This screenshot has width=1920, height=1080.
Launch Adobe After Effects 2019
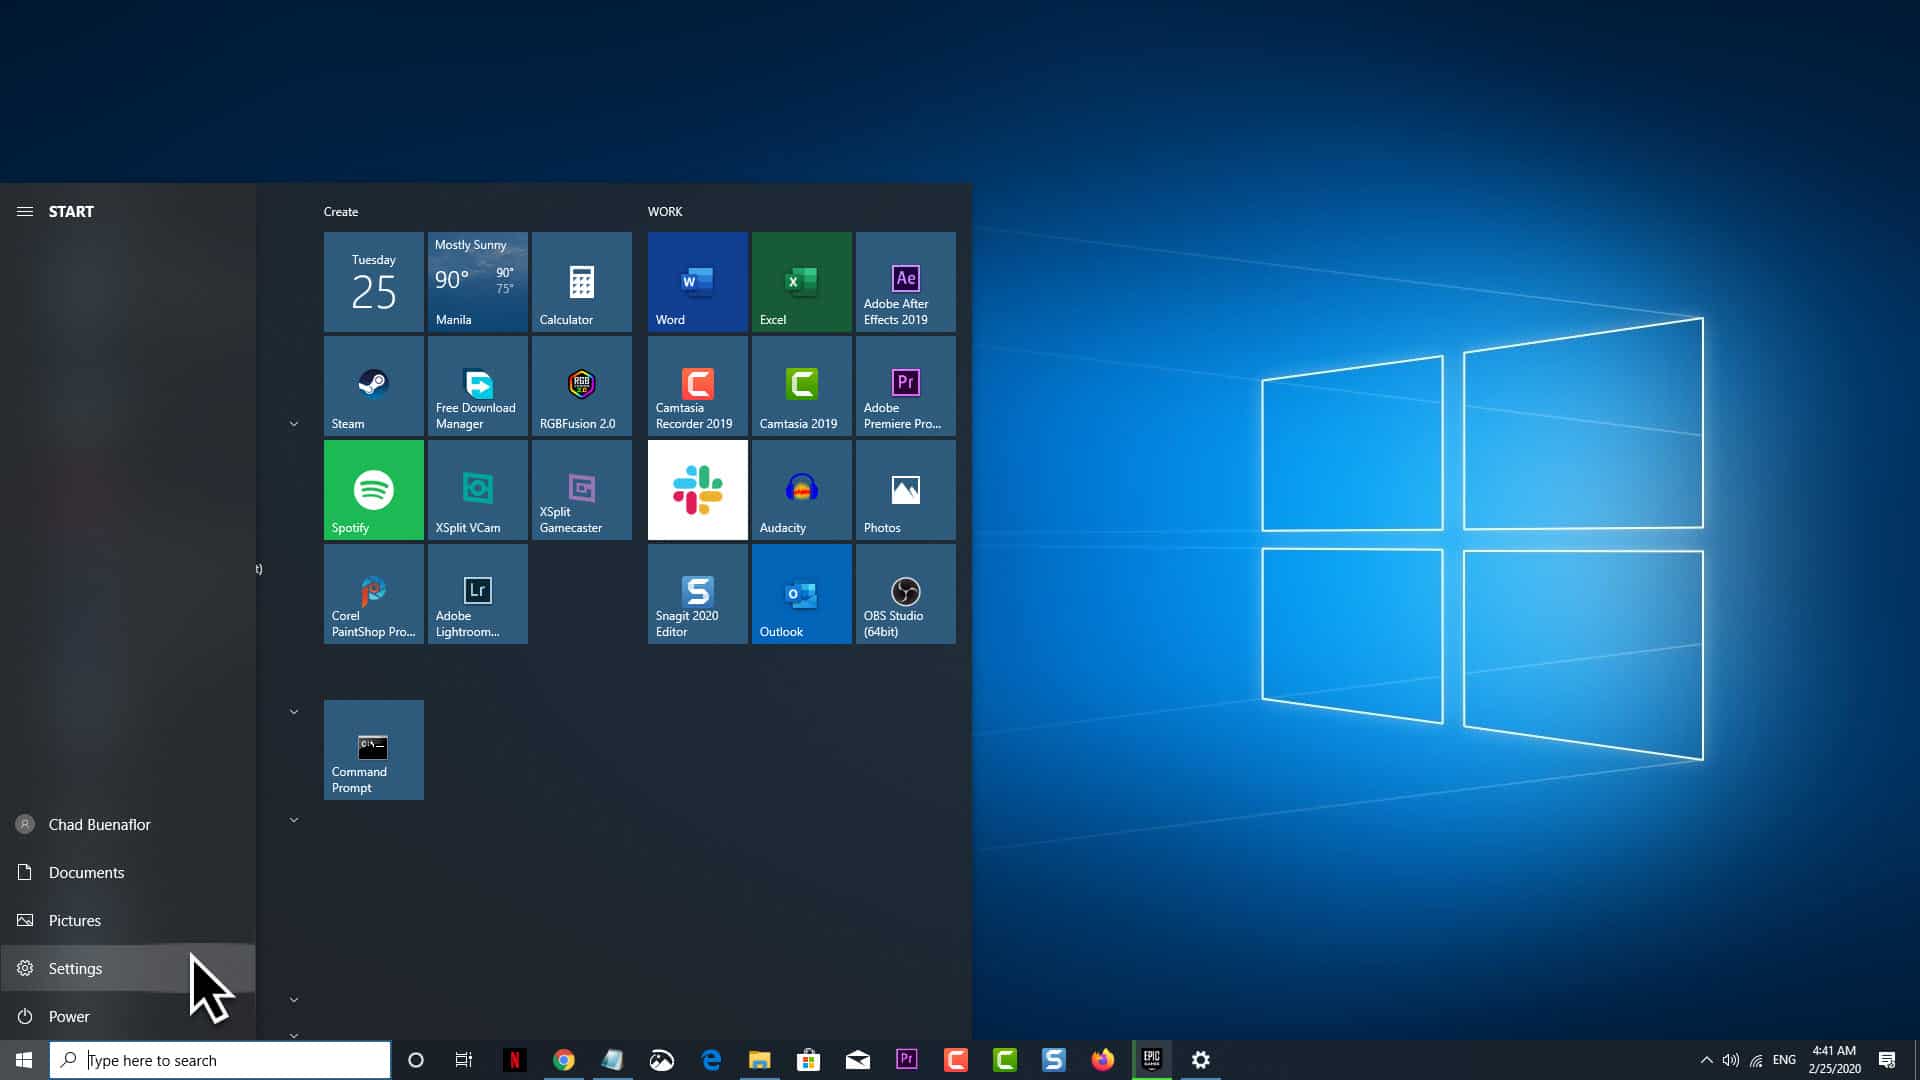point(905,281)
